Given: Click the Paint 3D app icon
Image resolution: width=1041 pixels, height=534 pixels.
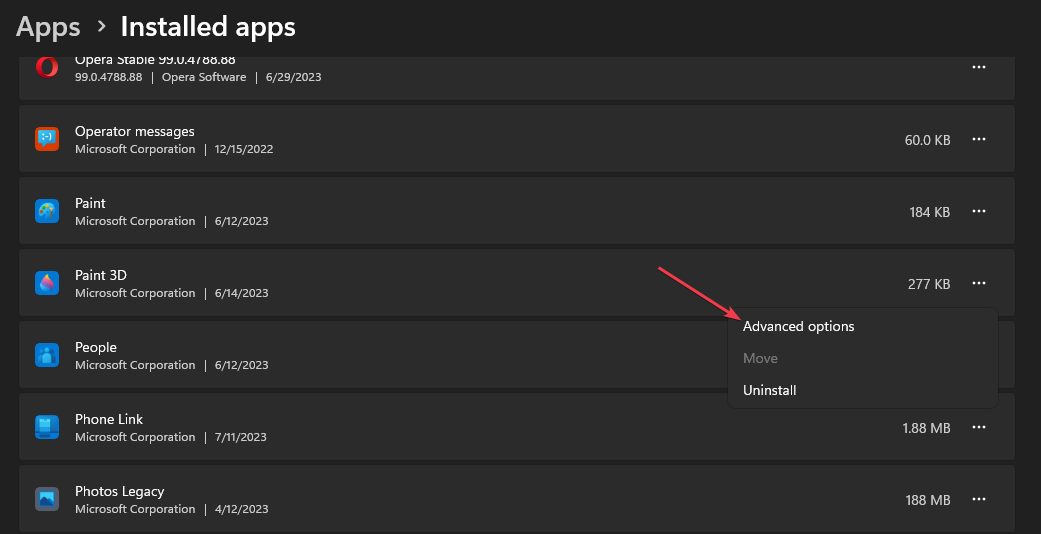Looking at the screenshot, I should [47, 284].
